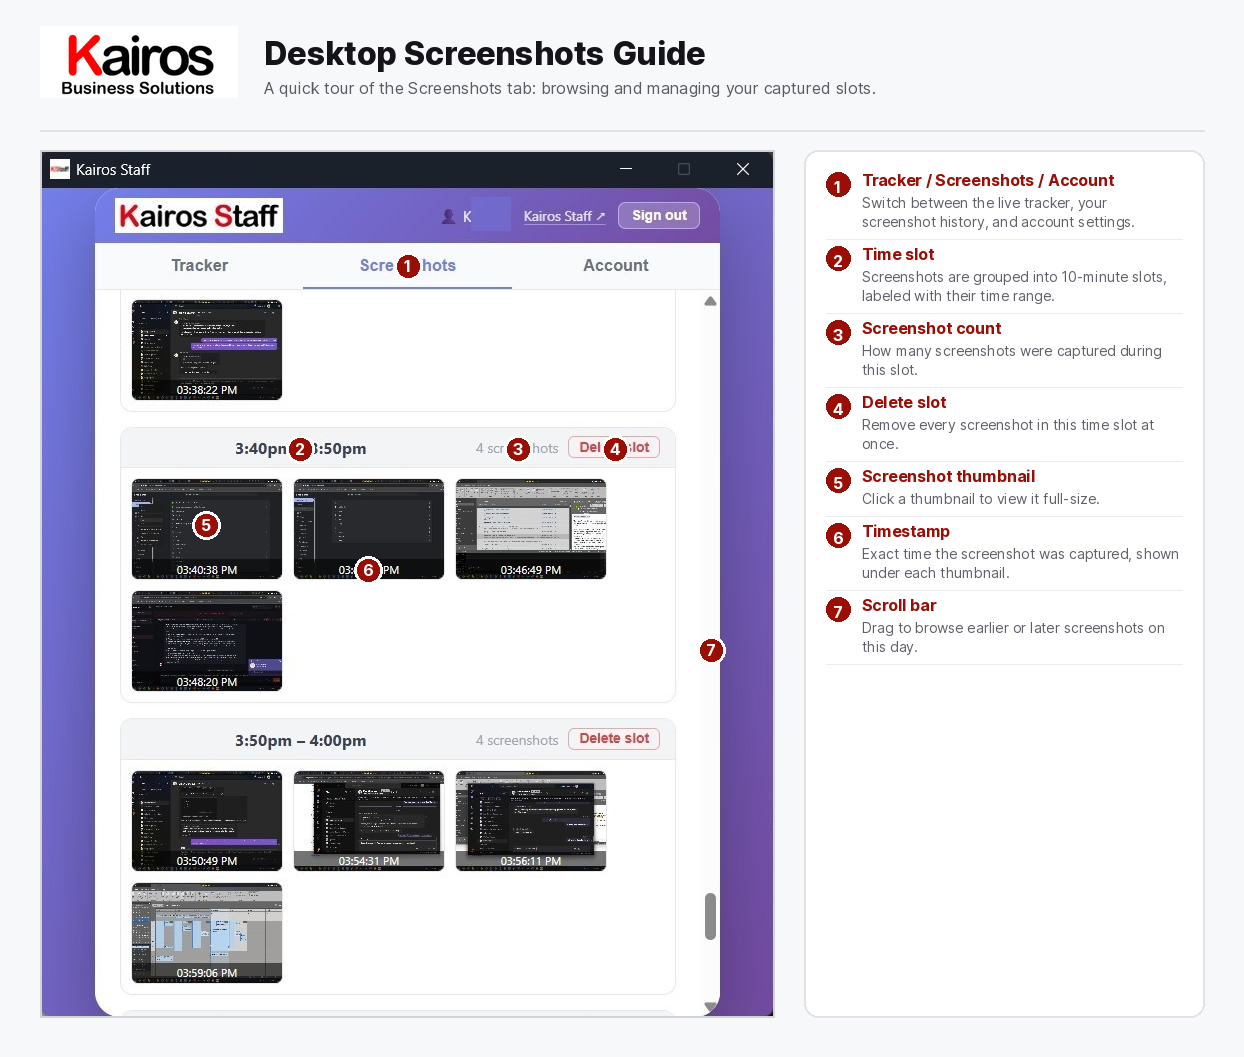Delete the 3:50pm – 4:00pm slot

click(614, 738)
